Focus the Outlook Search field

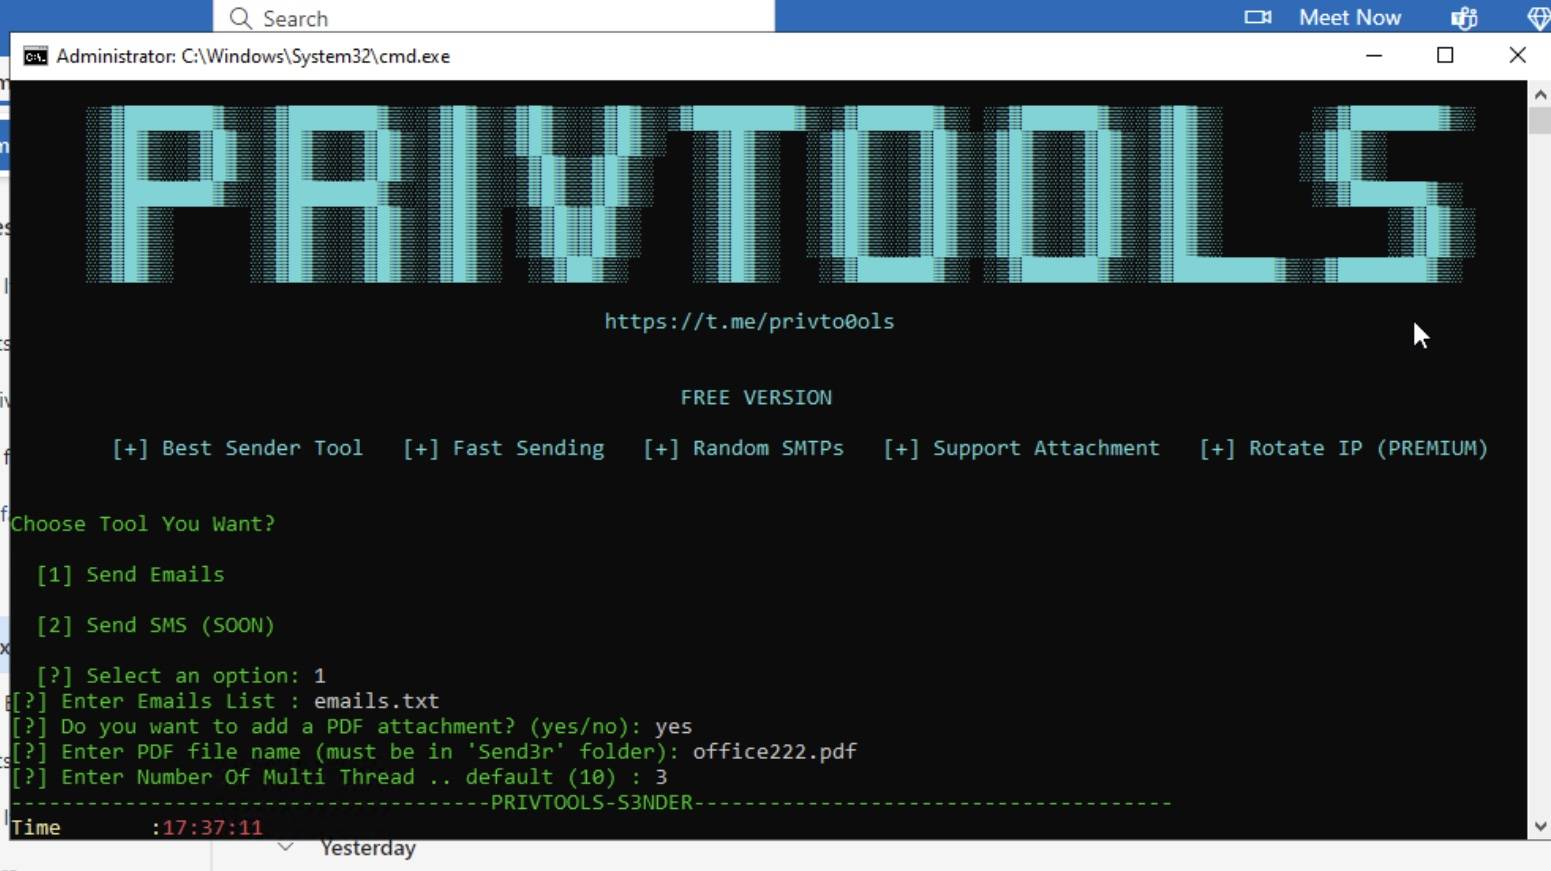(x=494, y=17)
